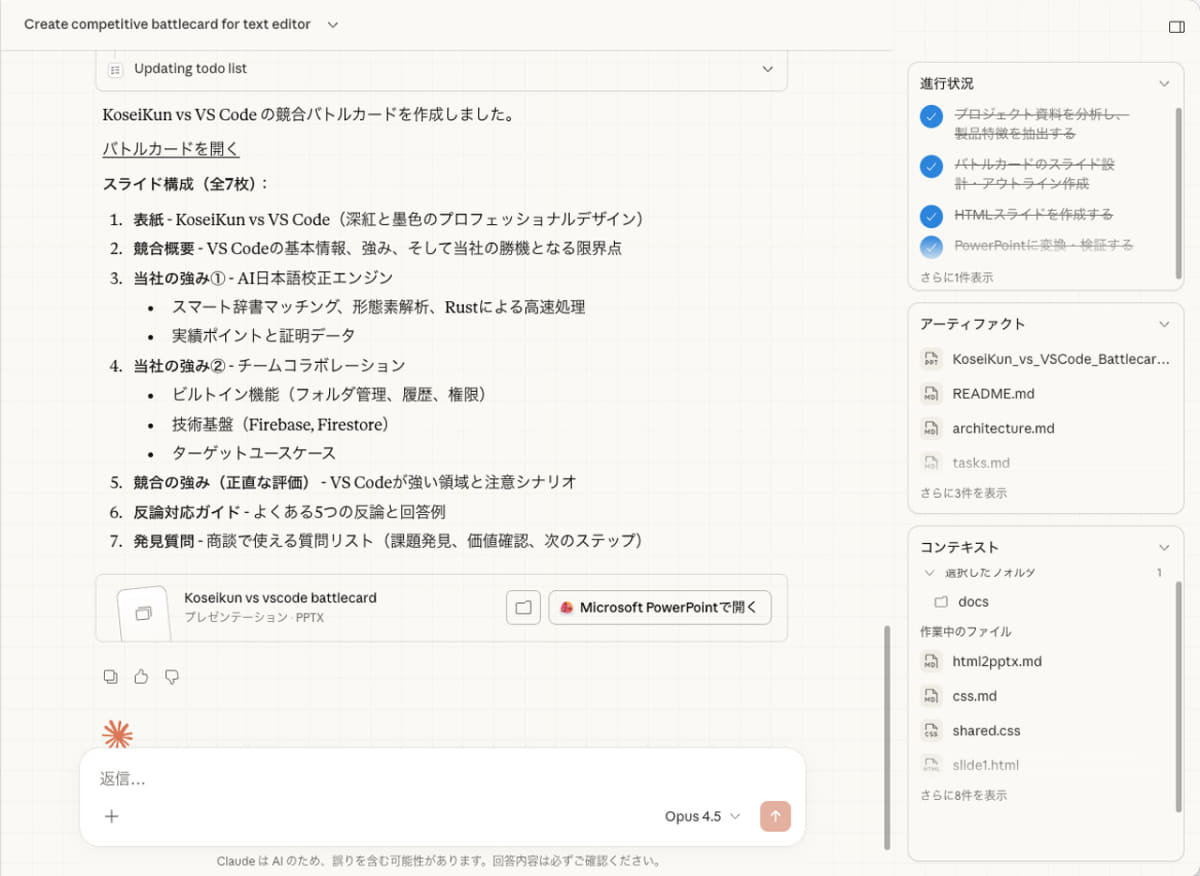The width and height of the screenshot is (1200, 876).
Task: Click the artifact preview icon beside the PowerPoint button
Action: (x=522, y=607)
